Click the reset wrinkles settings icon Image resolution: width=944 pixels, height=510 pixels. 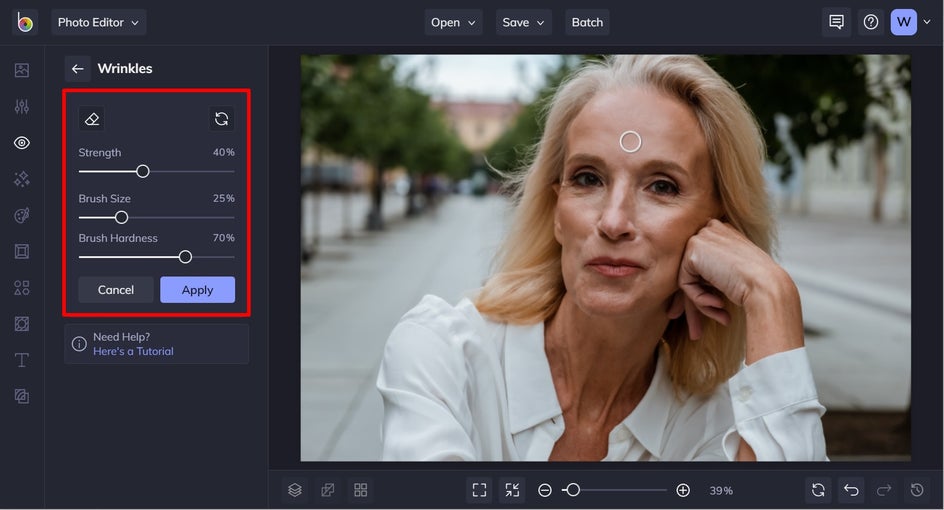point(222,119)
